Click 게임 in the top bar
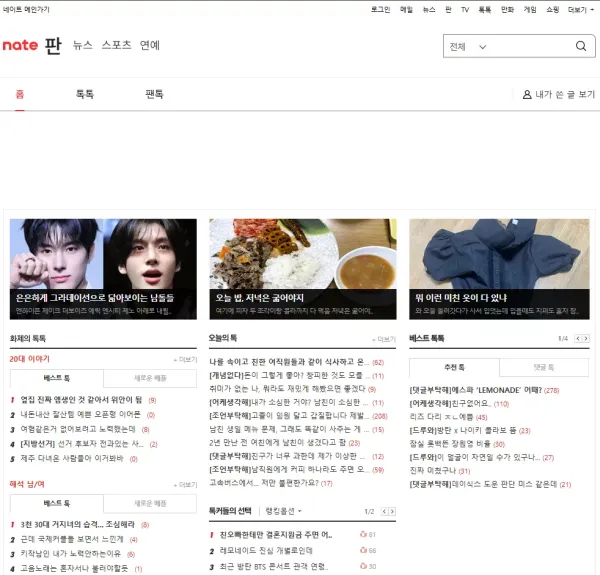The width and height of the screenshot is (600, 575). (x=530, y=10)
